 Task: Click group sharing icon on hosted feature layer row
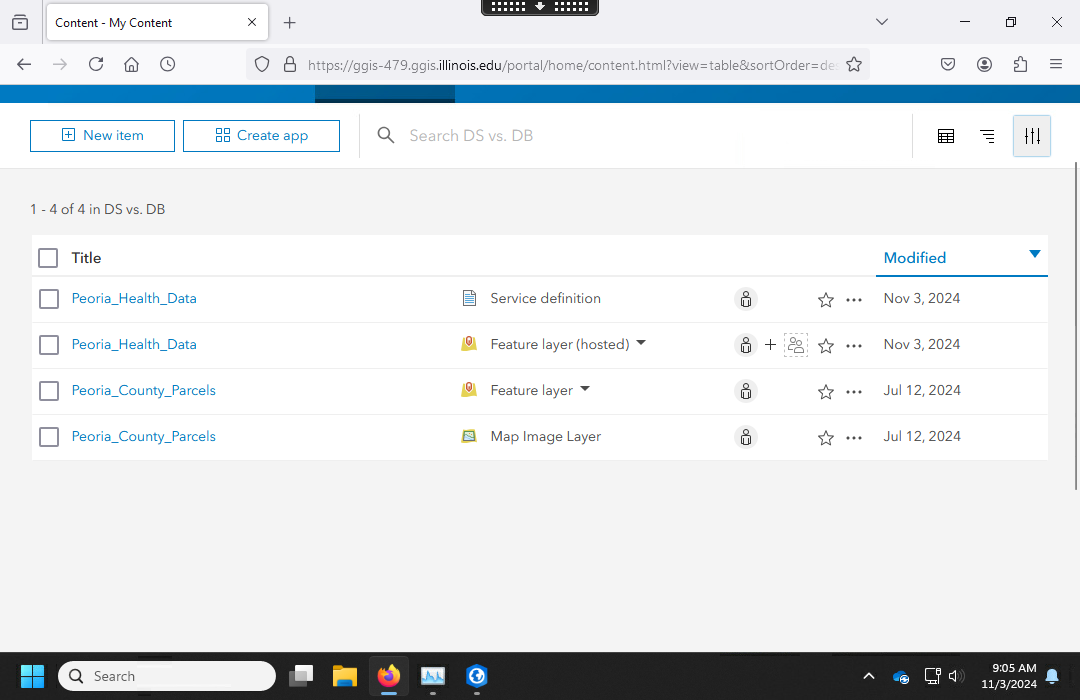[796, 345]
